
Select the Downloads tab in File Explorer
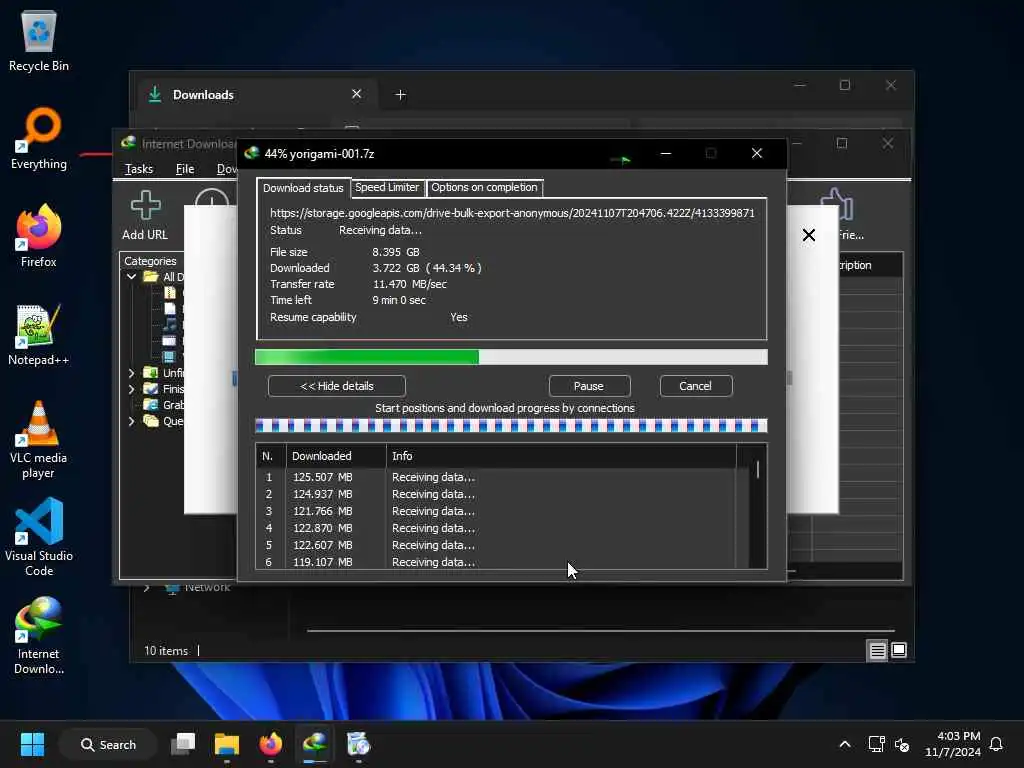pyautogui.click(x=255, y=95)
